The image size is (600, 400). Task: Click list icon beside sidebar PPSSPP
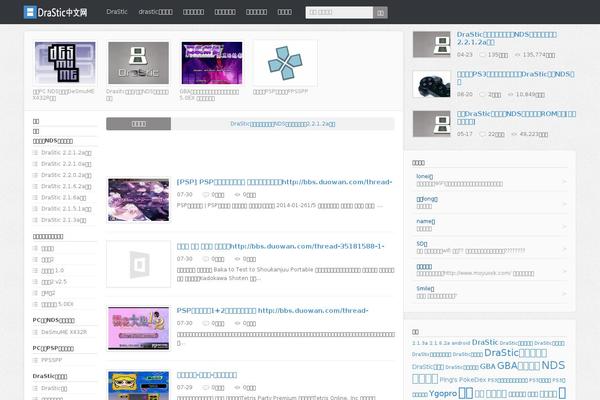tap(35, 360)
